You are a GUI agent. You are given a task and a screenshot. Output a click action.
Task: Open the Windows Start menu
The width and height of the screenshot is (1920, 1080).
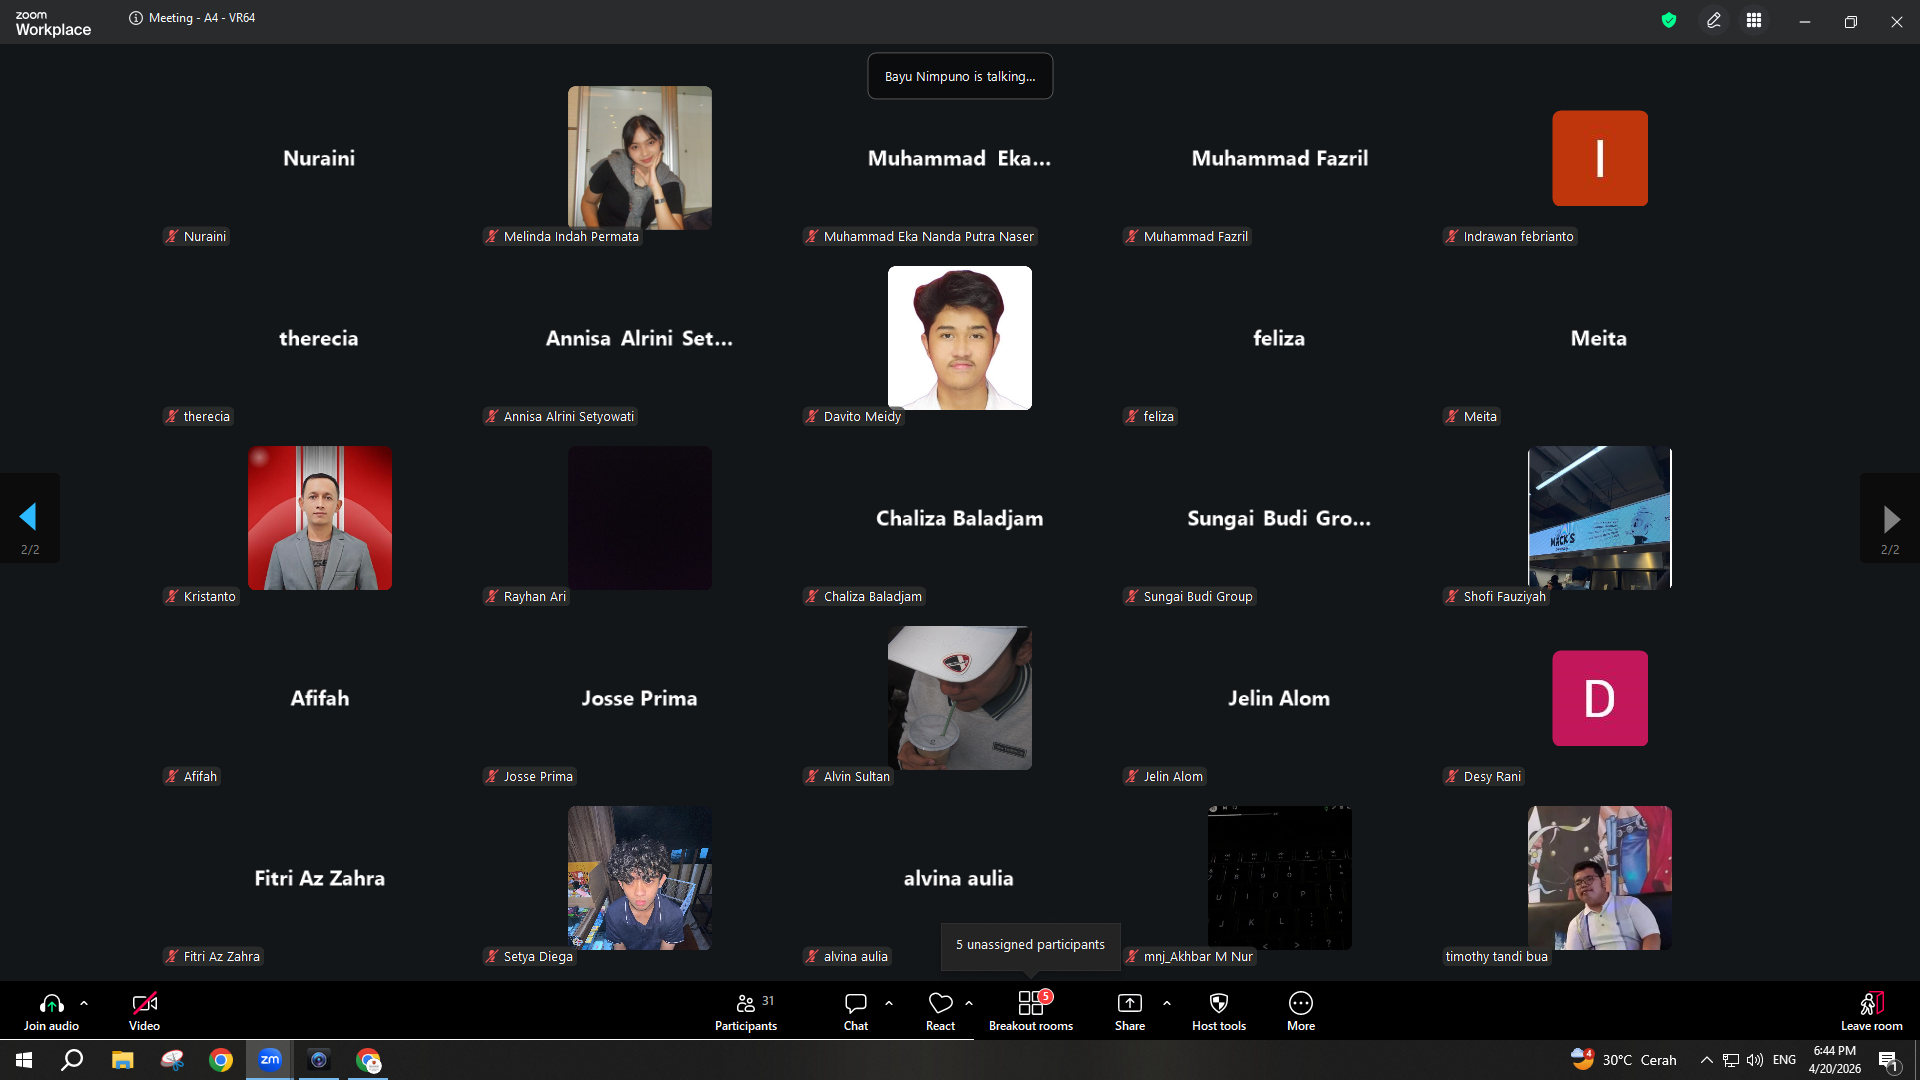24,1060
